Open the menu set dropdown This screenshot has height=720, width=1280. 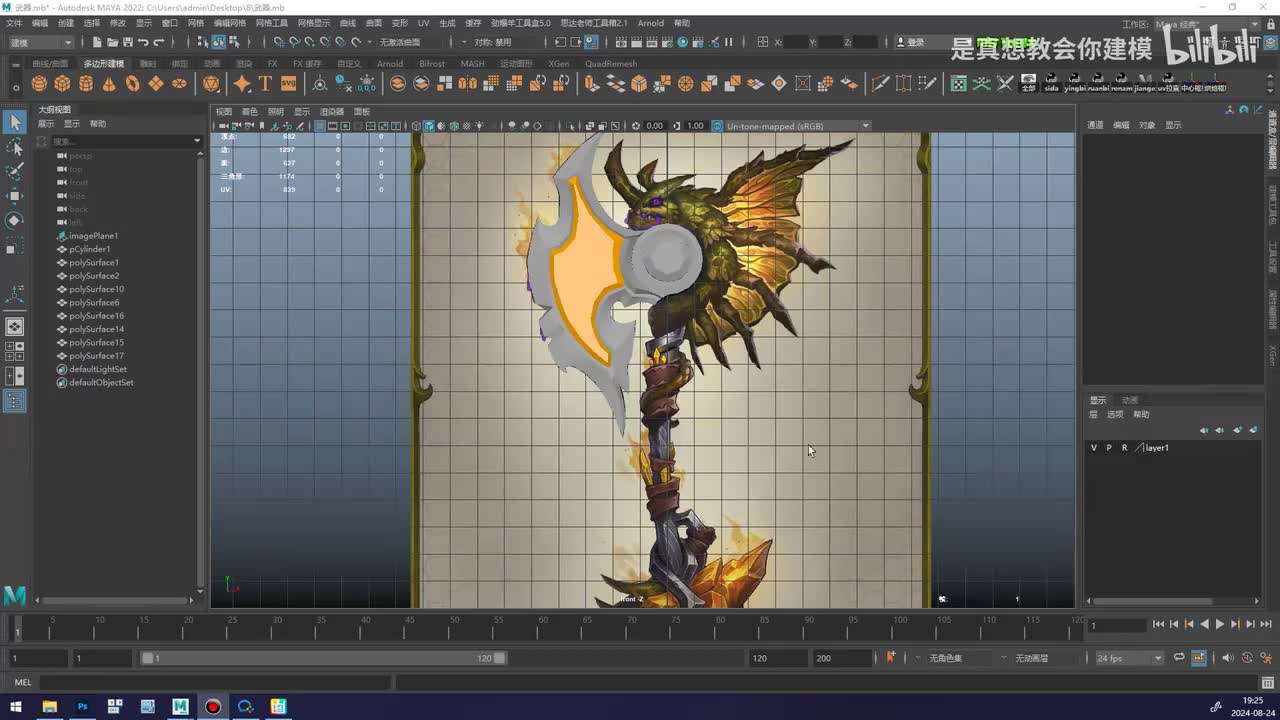click(41, 42)
